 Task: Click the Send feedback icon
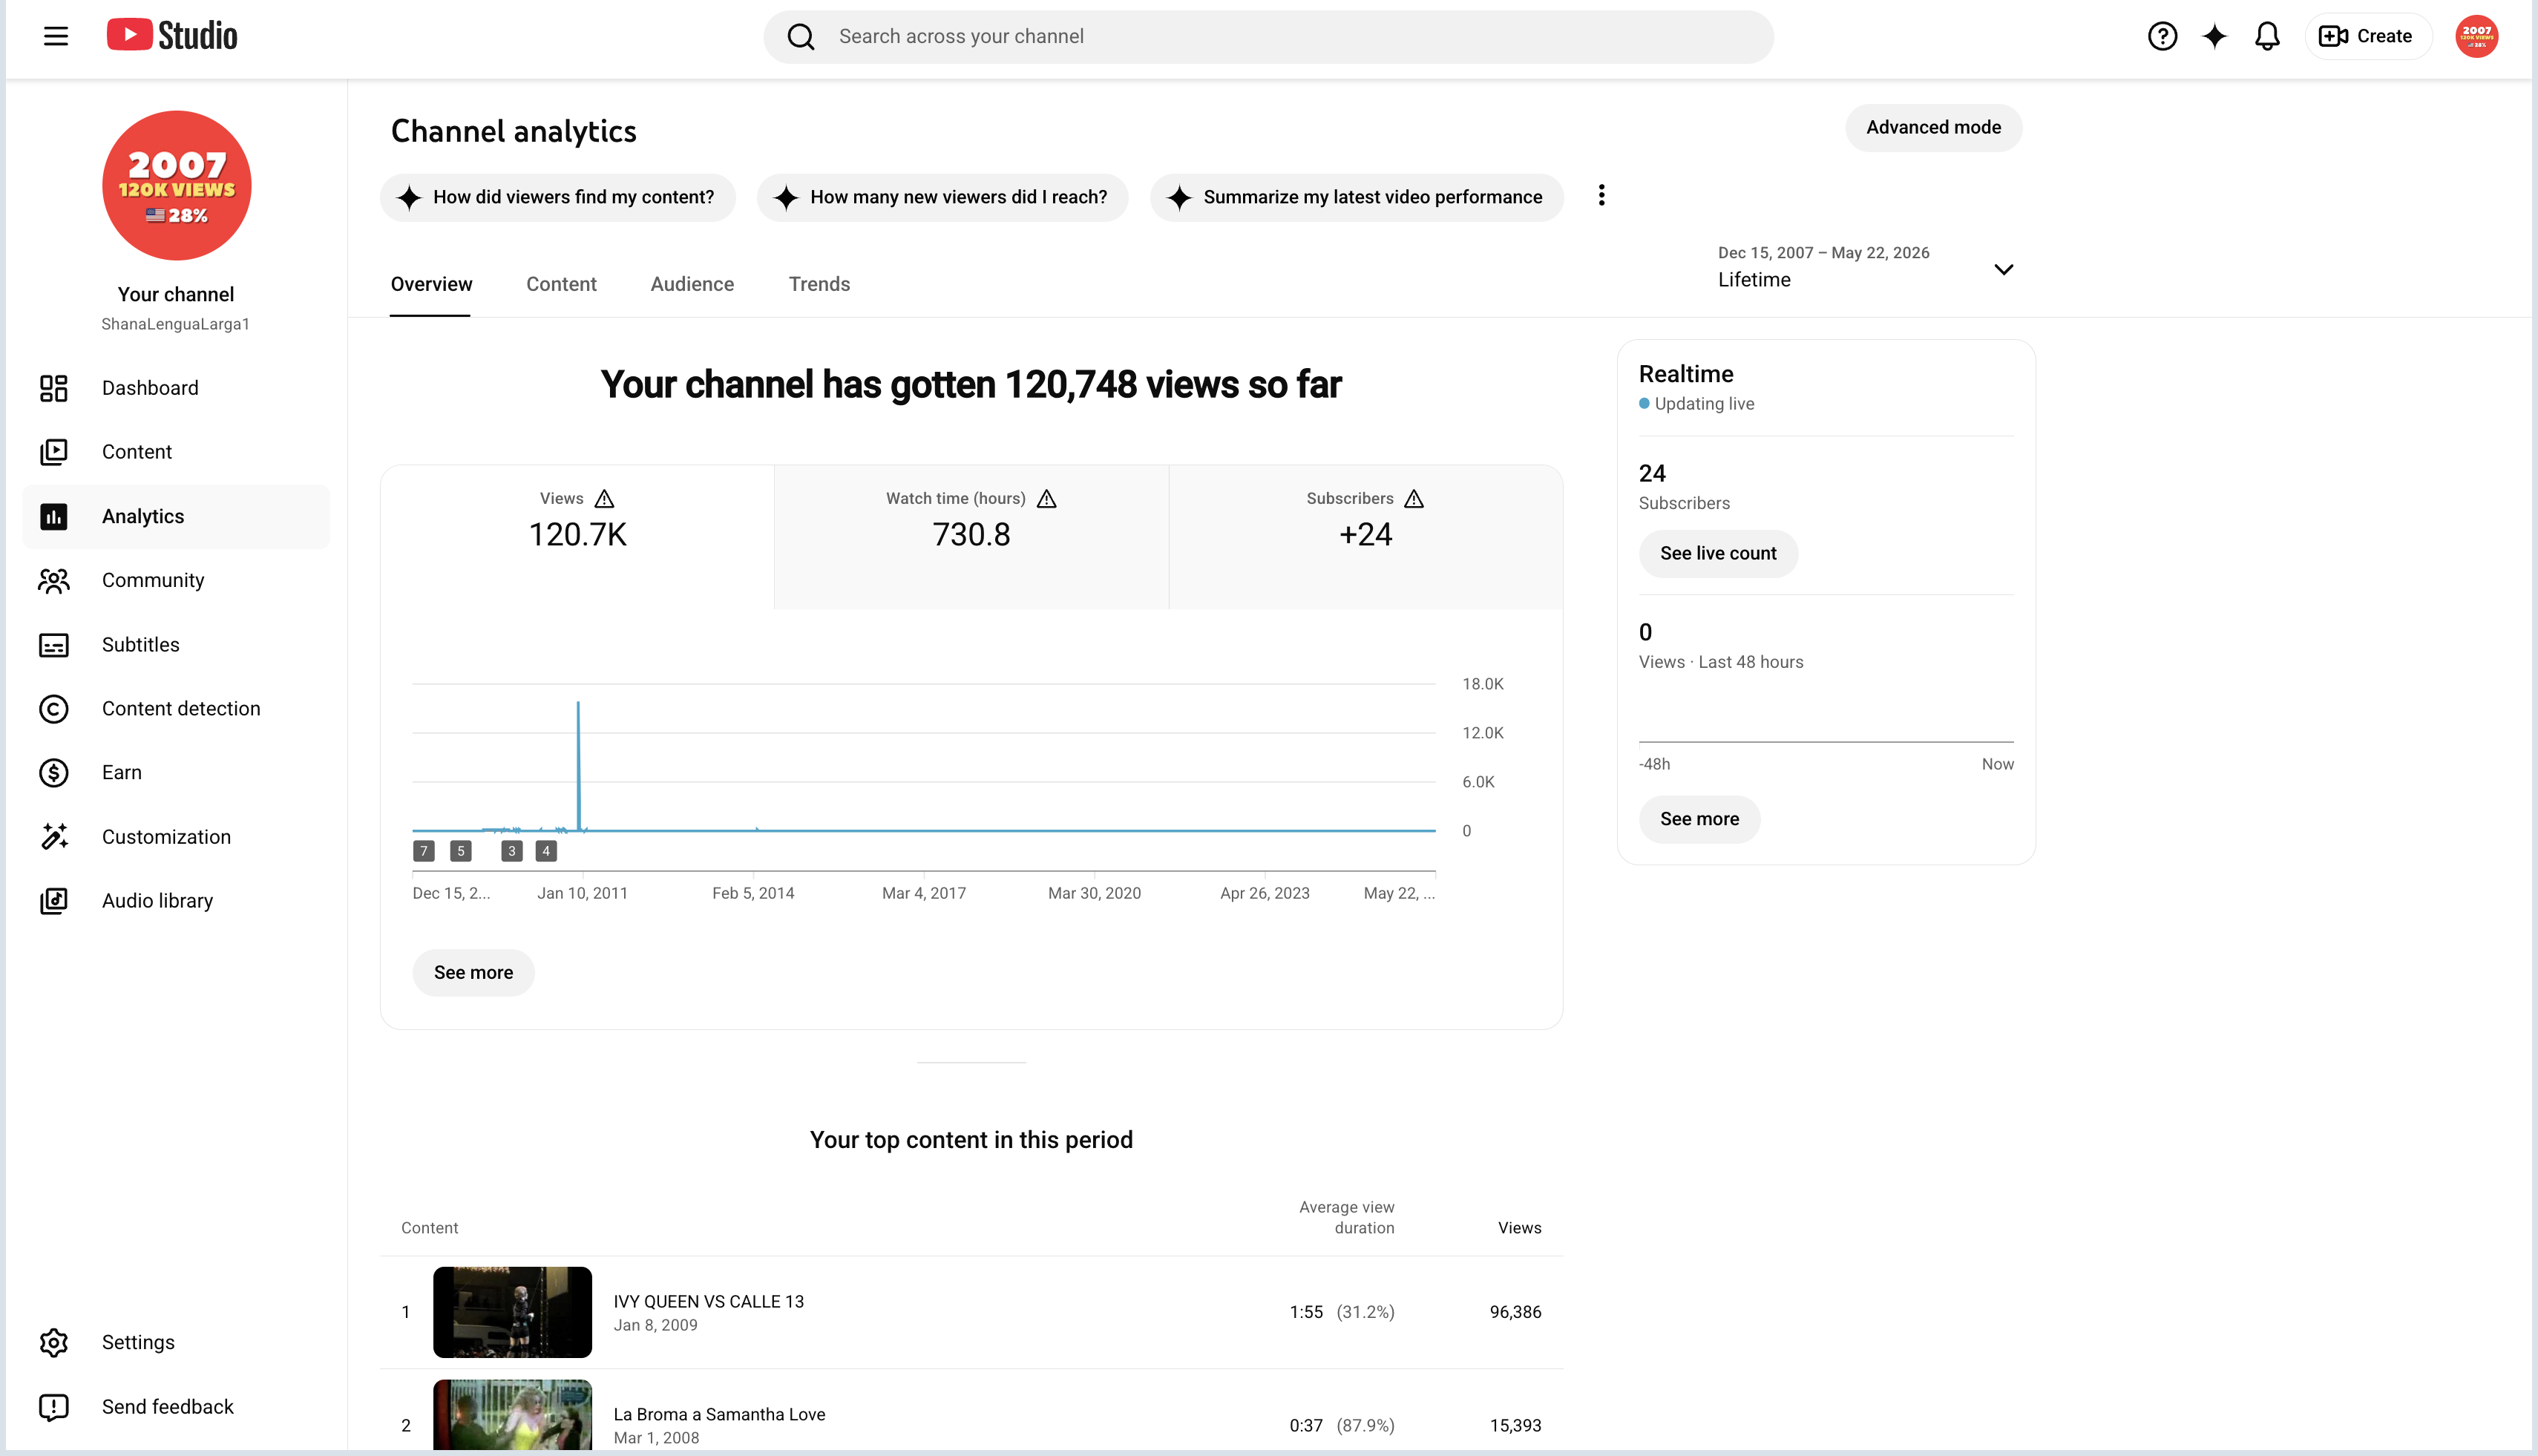click(x=54, y=1407)
